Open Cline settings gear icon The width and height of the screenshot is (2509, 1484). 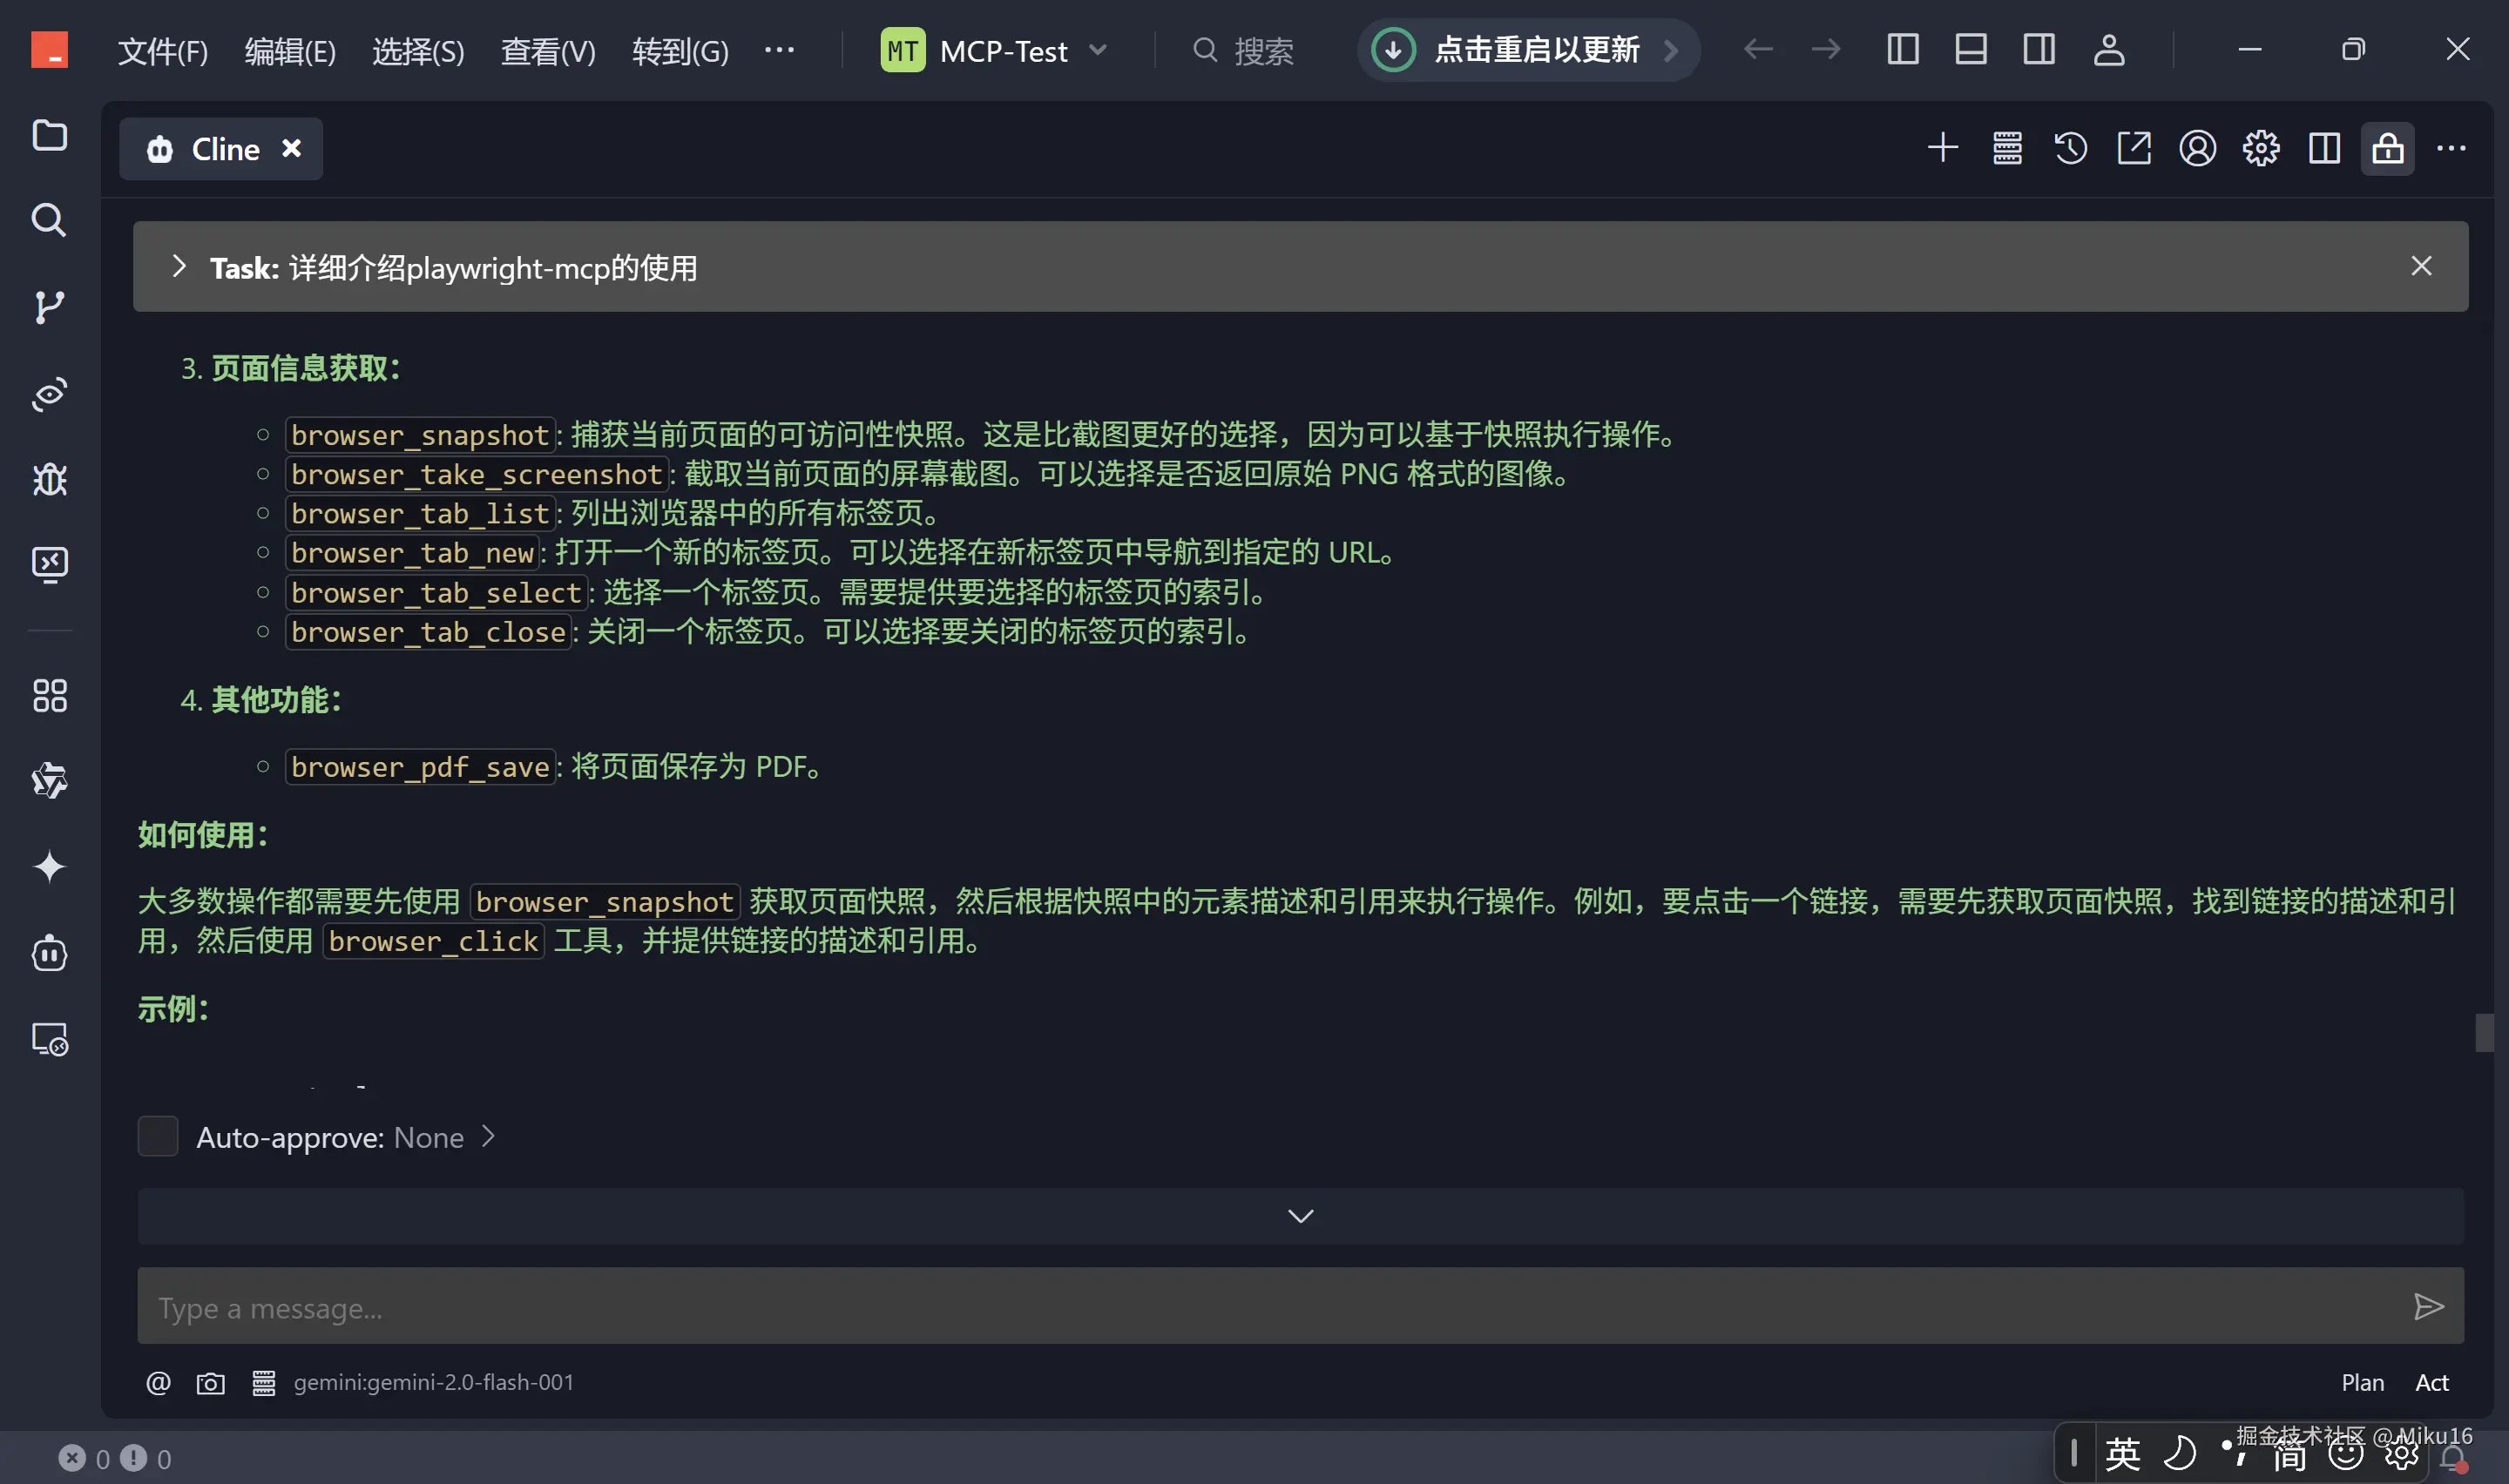(x=2260, y=148)
